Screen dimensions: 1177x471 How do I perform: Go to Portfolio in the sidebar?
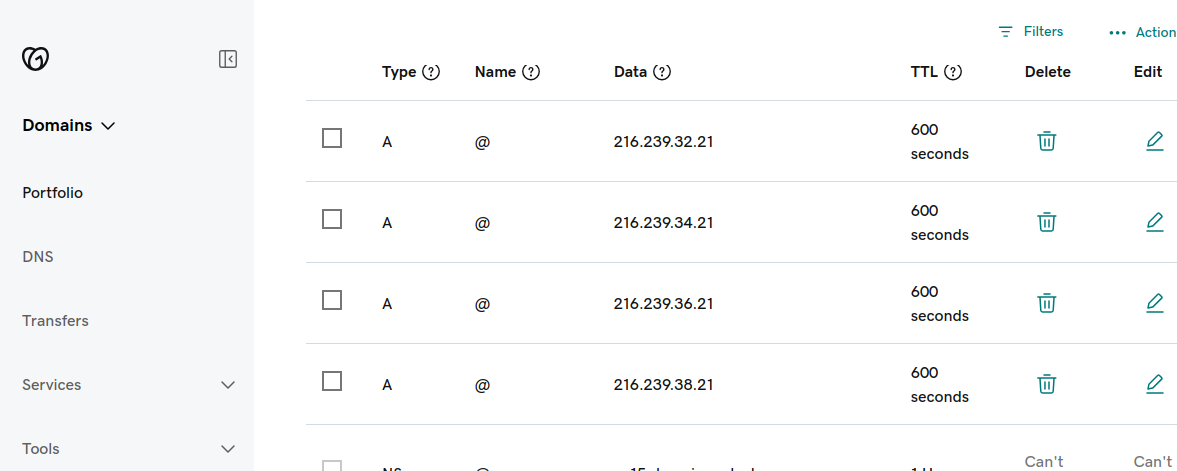point(53,193)
